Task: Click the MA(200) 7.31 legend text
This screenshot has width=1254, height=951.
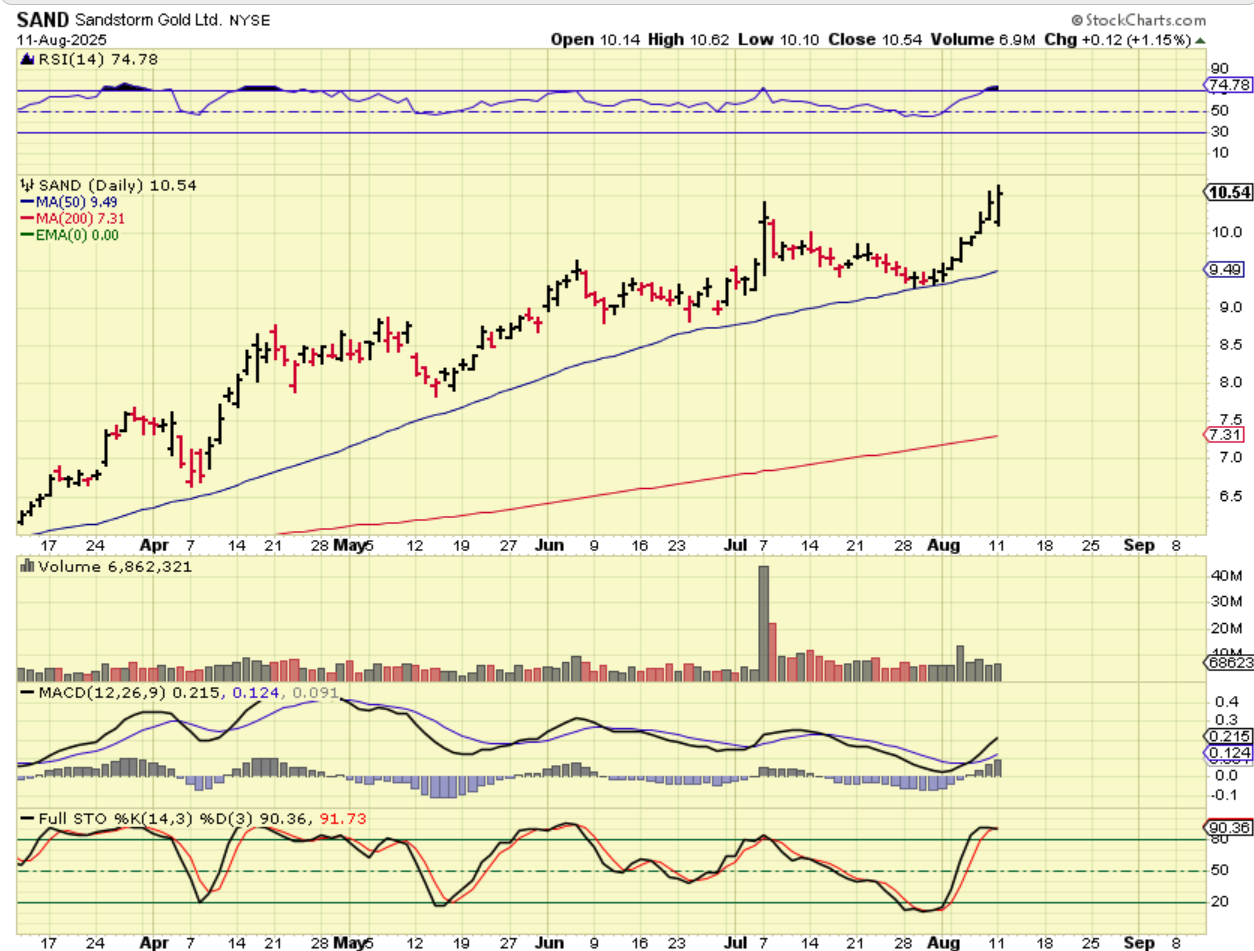Action: click(x=82, y=218)
